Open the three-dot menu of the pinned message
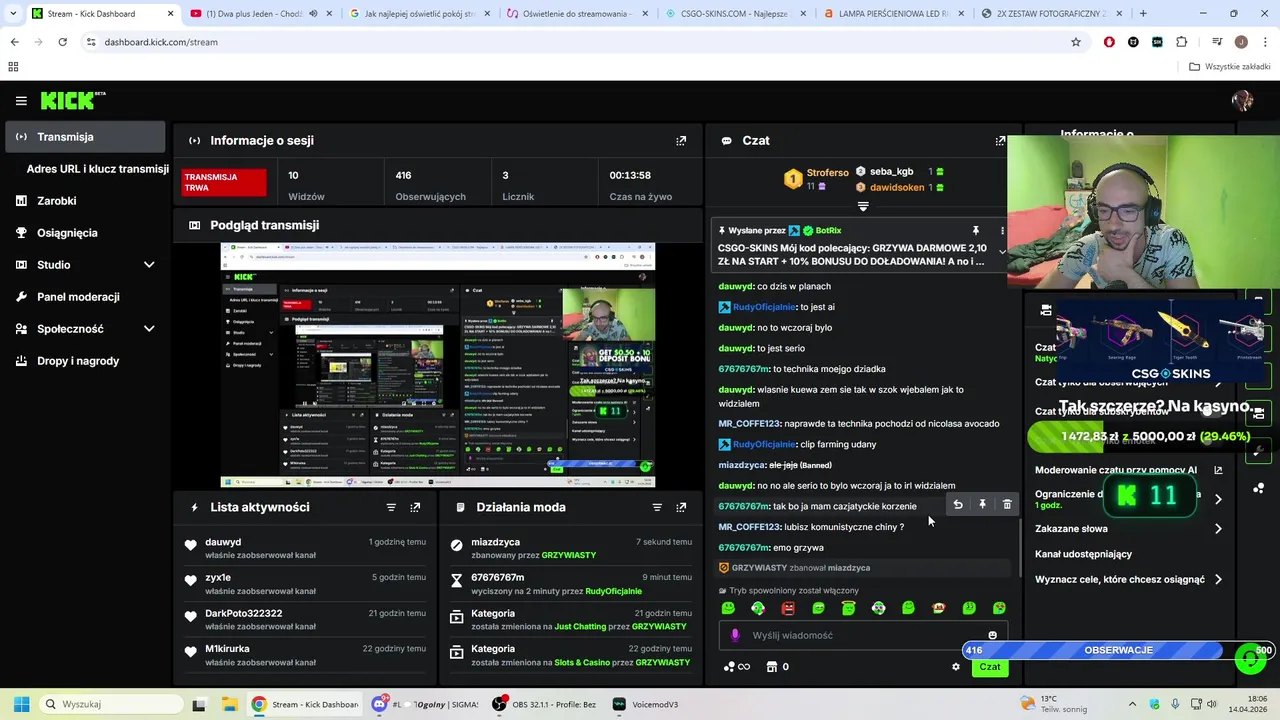This screenshot has width=1280, height=720. tap(1002, 231)
